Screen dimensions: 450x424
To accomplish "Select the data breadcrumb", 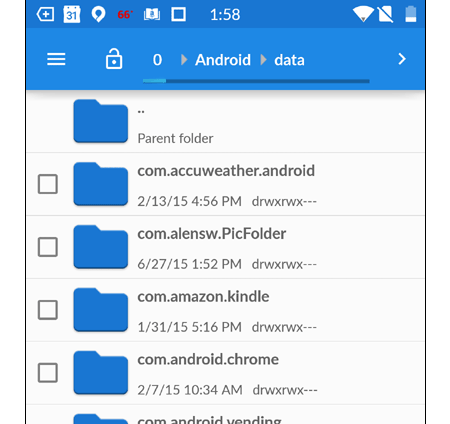I will 289,60.
